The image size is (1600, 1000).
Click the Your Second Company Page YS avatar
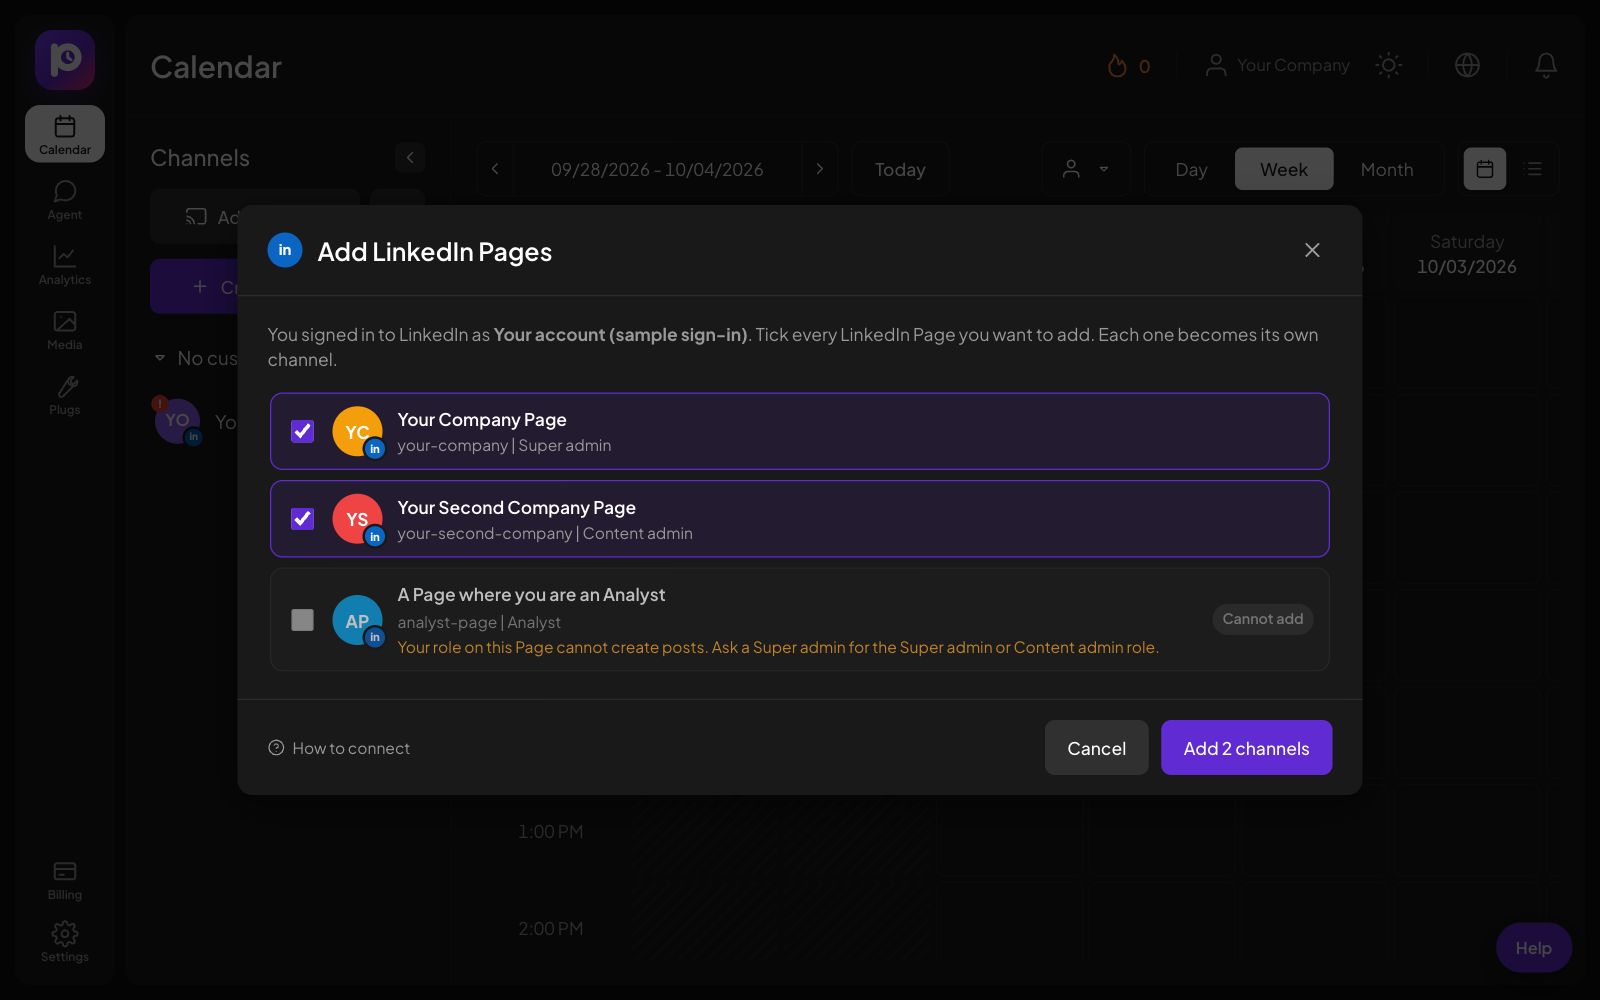tap(357, 519)
